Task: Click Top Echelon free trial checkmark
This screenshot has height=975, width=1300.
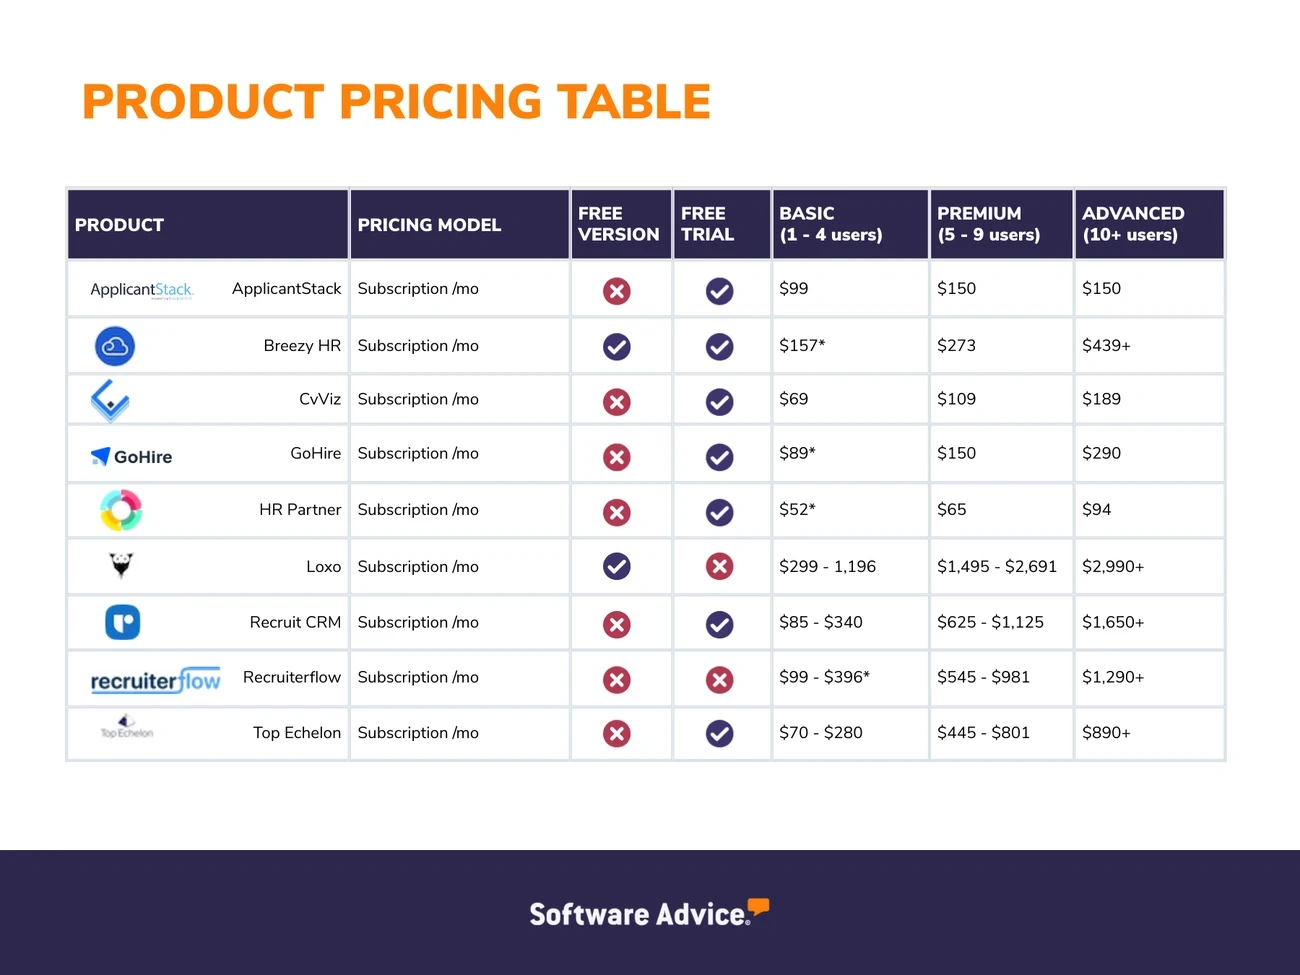Action: coord(719,734)
